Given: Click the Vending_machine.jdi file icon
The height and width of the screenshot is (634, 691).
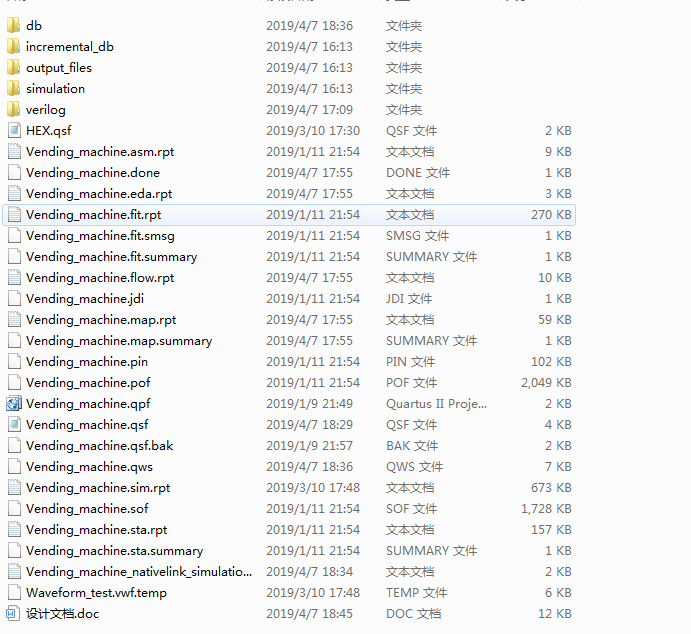Looking at the screenshot, I should [14, 298].
